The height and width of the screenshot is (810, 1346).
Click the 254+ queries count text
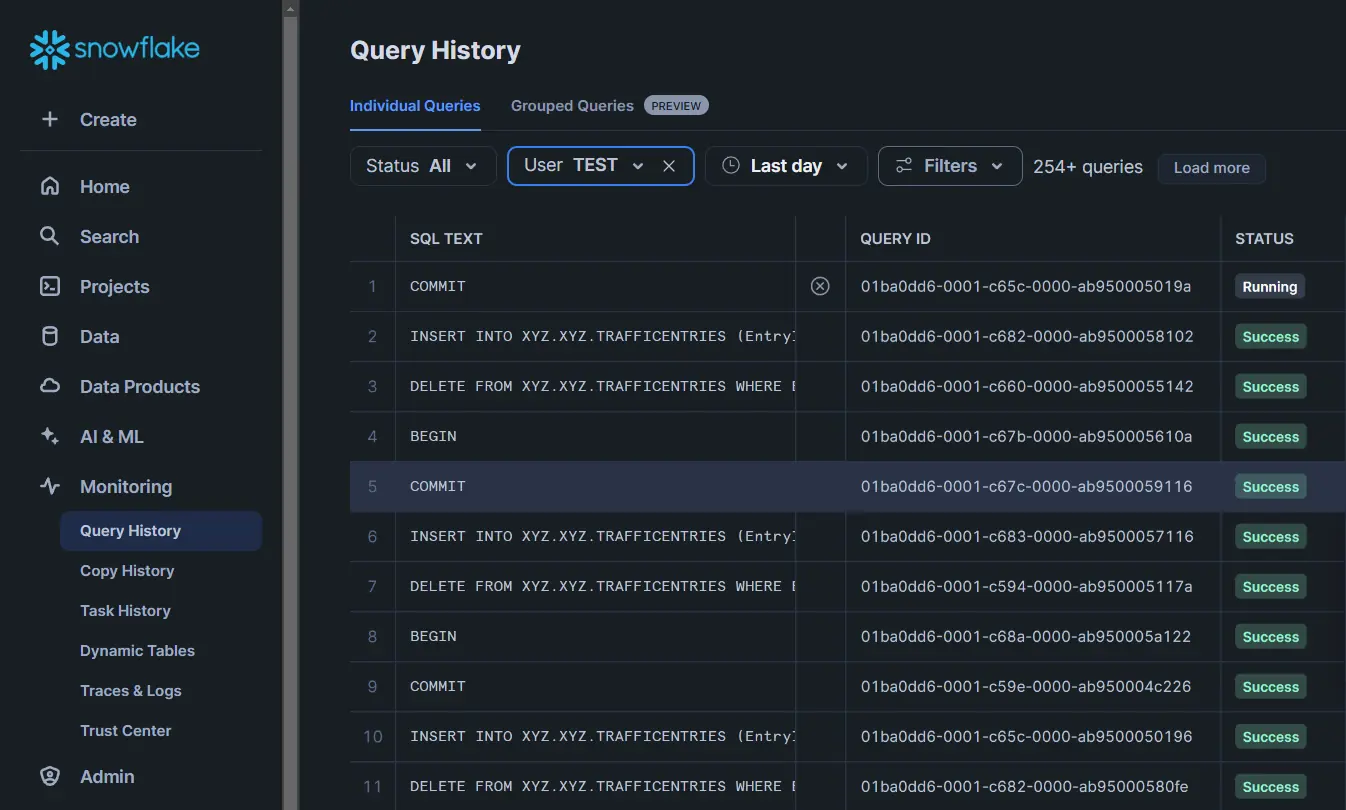click(x=1088, y=166)
